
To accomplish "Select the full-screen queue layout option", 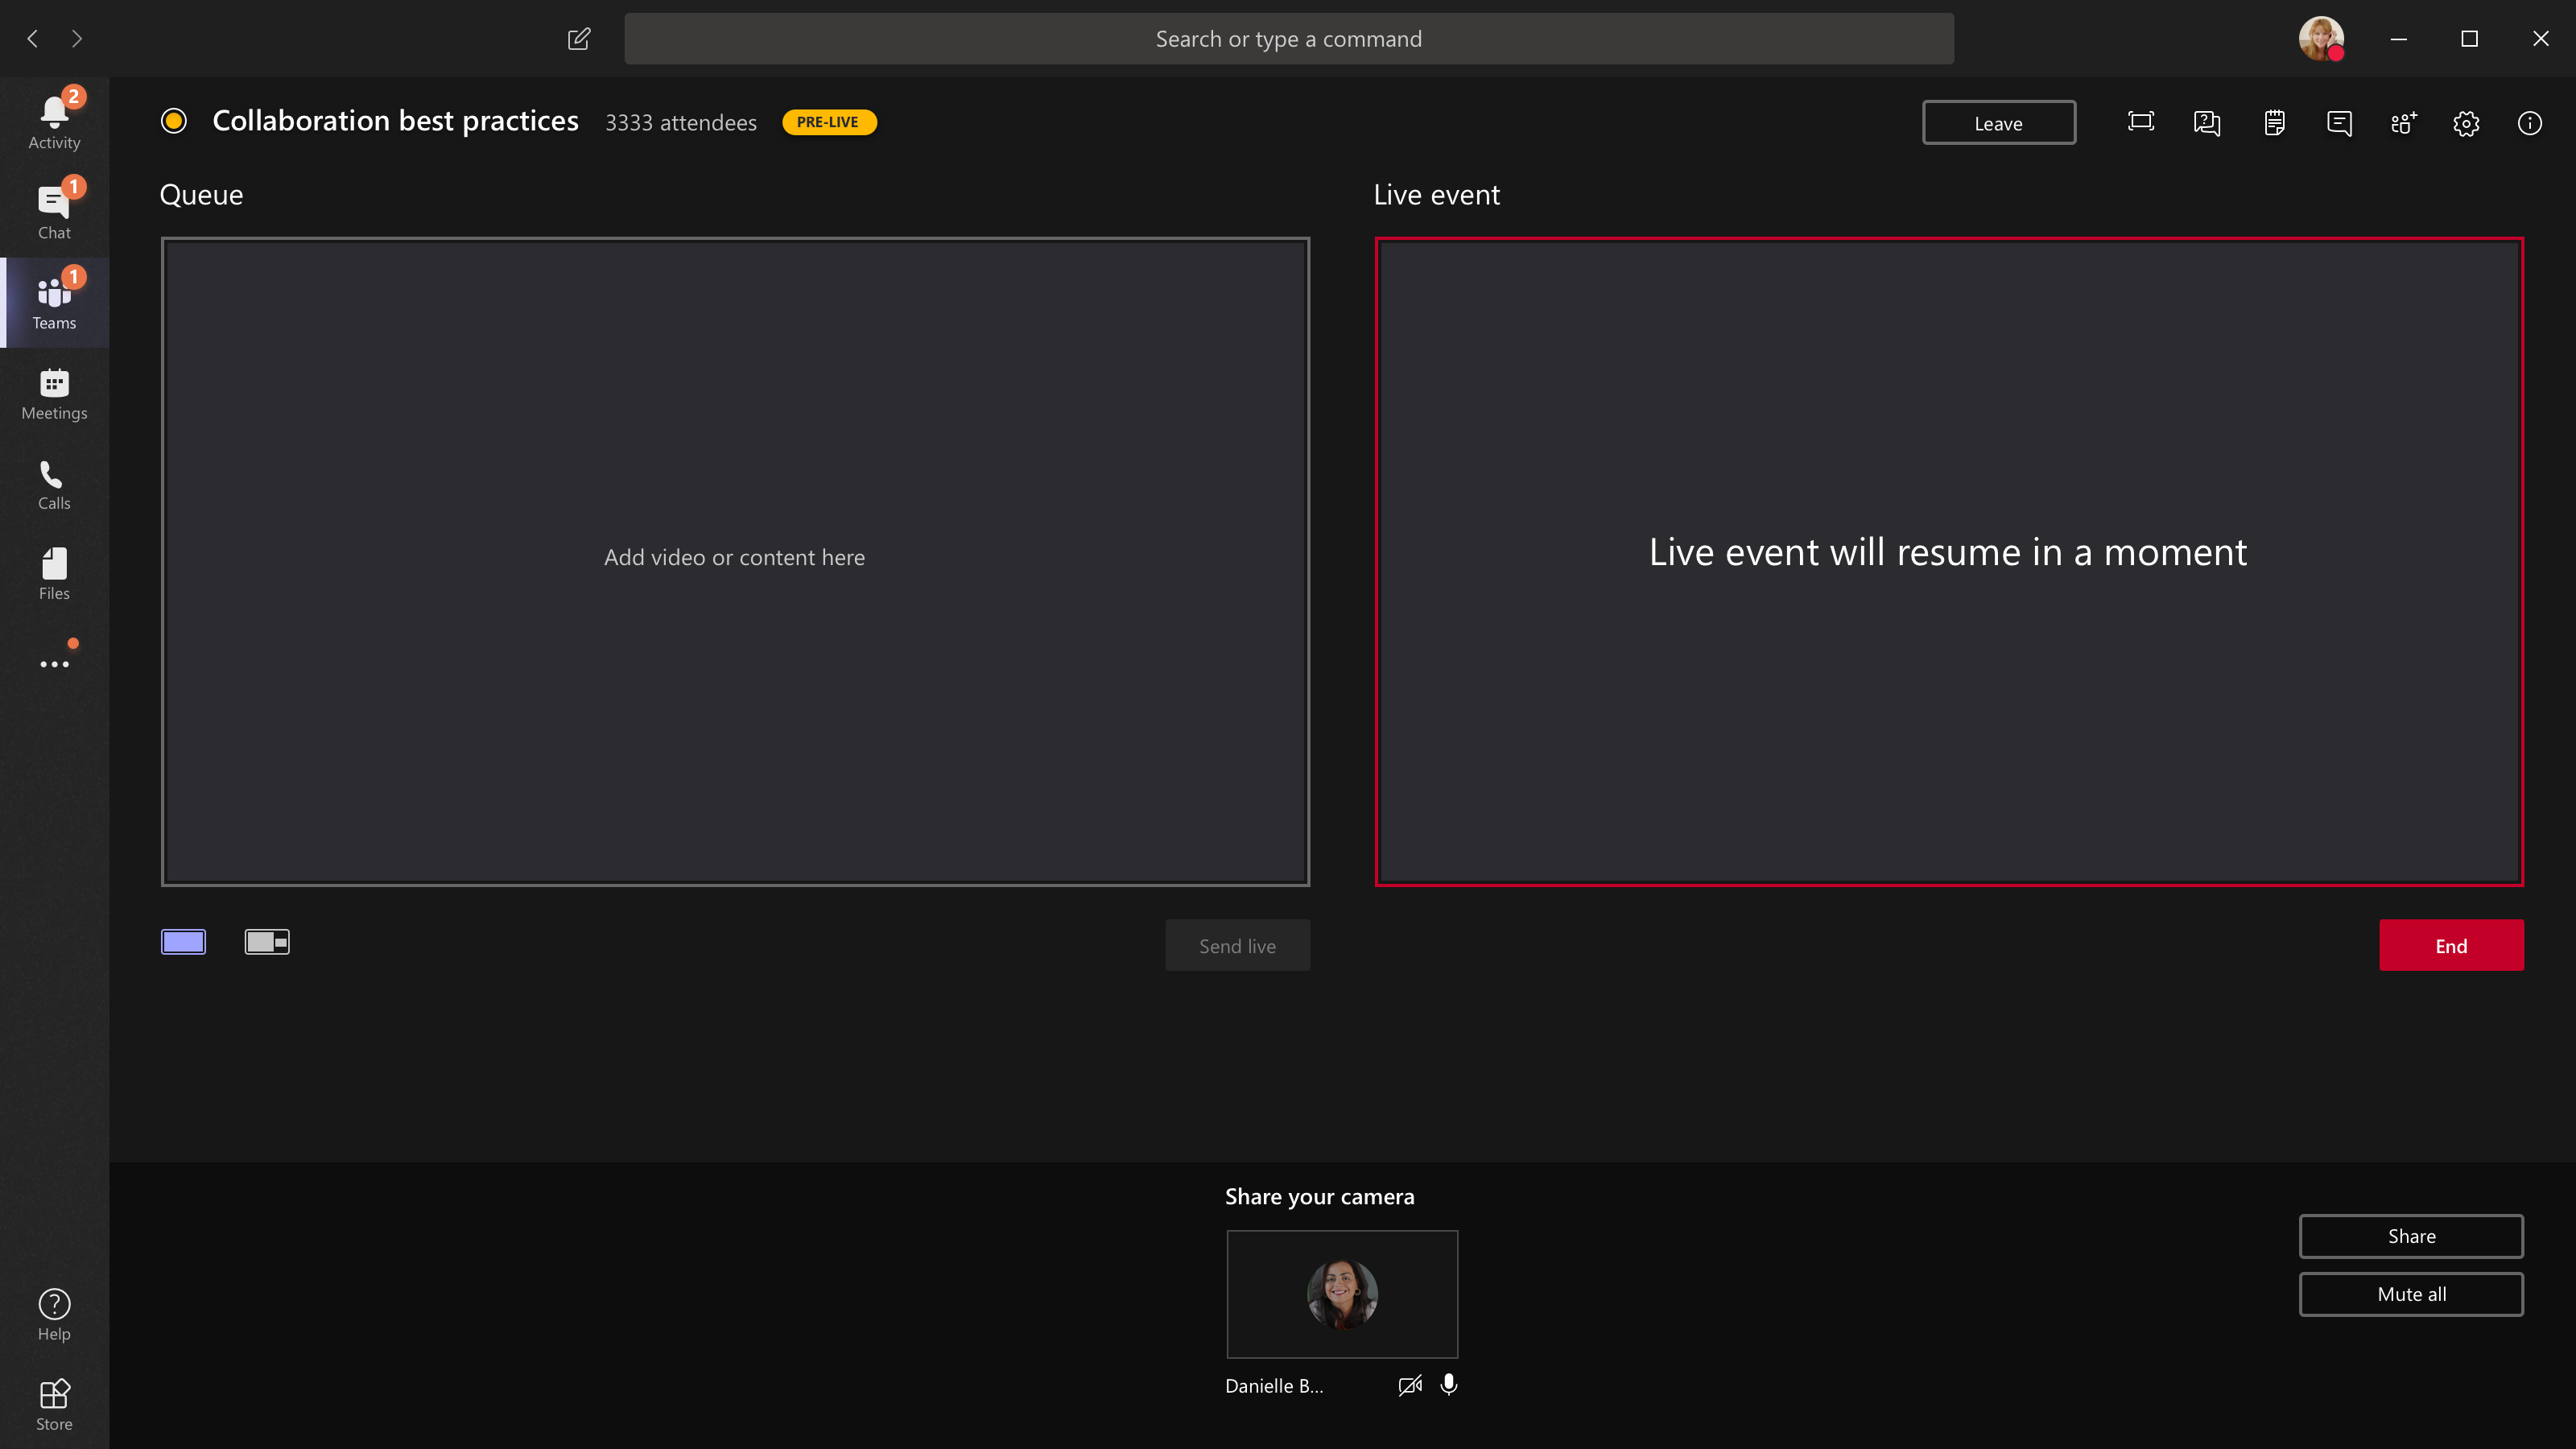I will click(184, 941).
